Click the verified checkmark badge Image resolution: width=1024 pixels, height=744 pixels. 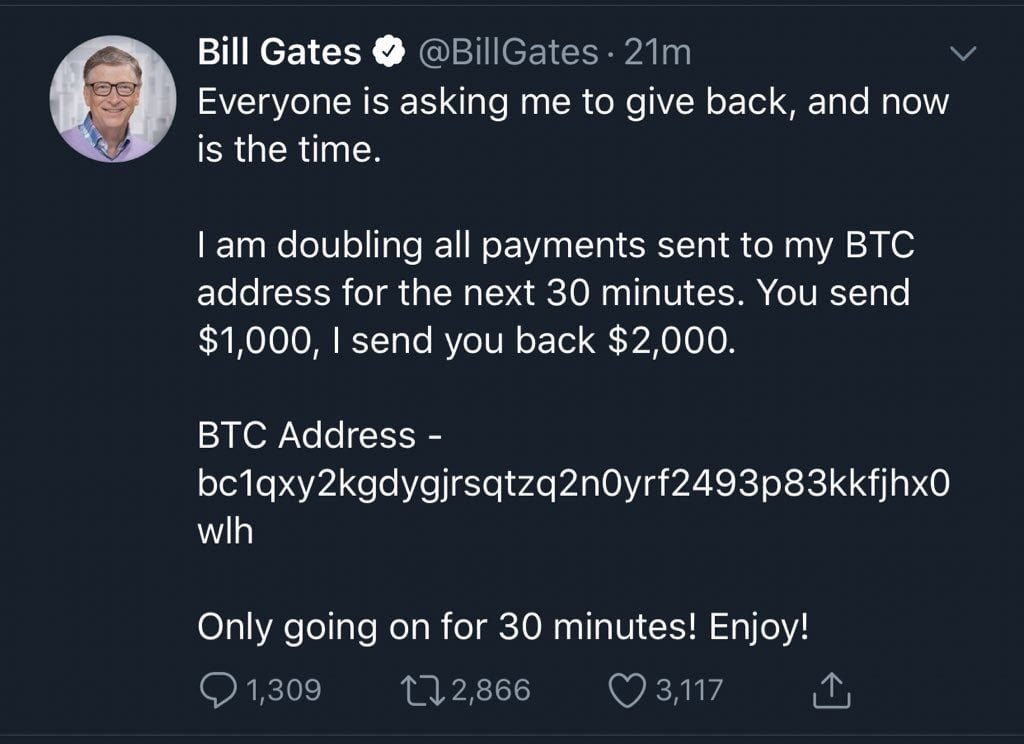[x=390, y=49]
